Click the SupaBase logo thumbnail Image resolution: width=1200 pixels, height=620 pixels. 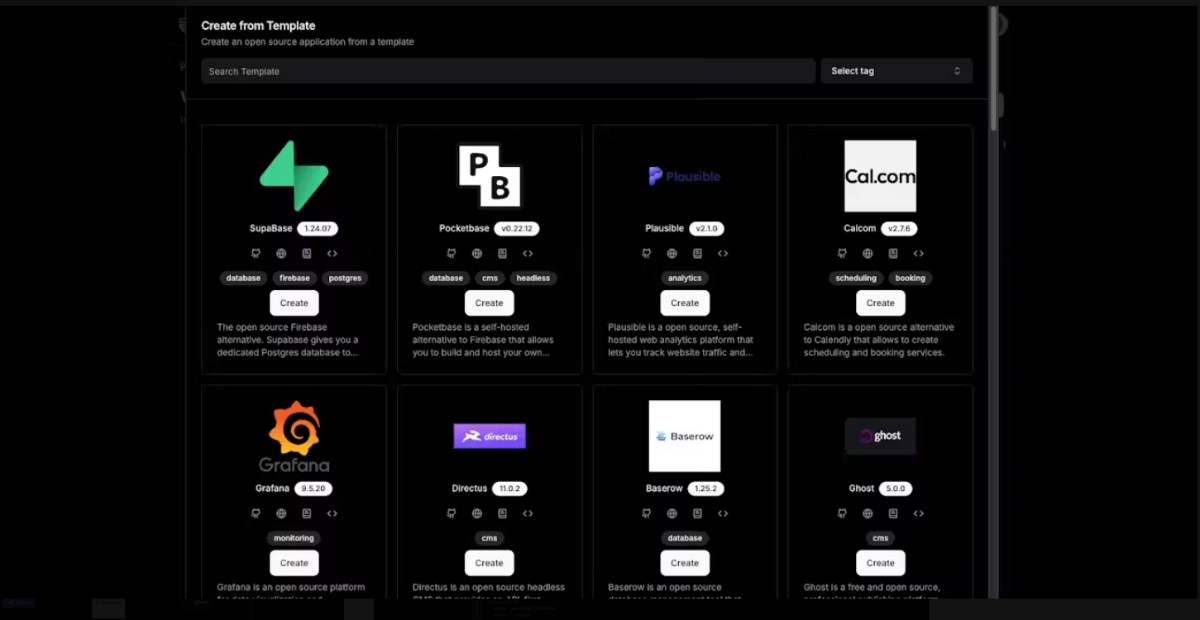(294, 176)
